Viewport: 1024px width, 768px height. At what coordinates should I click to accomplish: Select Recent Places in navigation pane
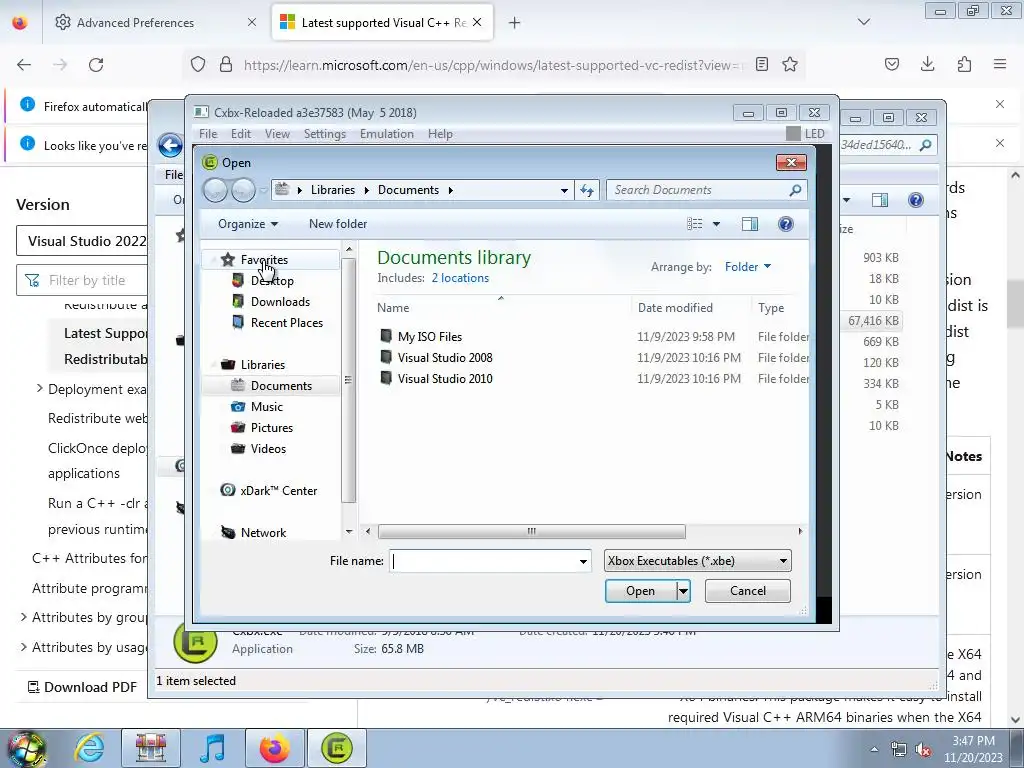pyautogui.click(x=287, y=323)
